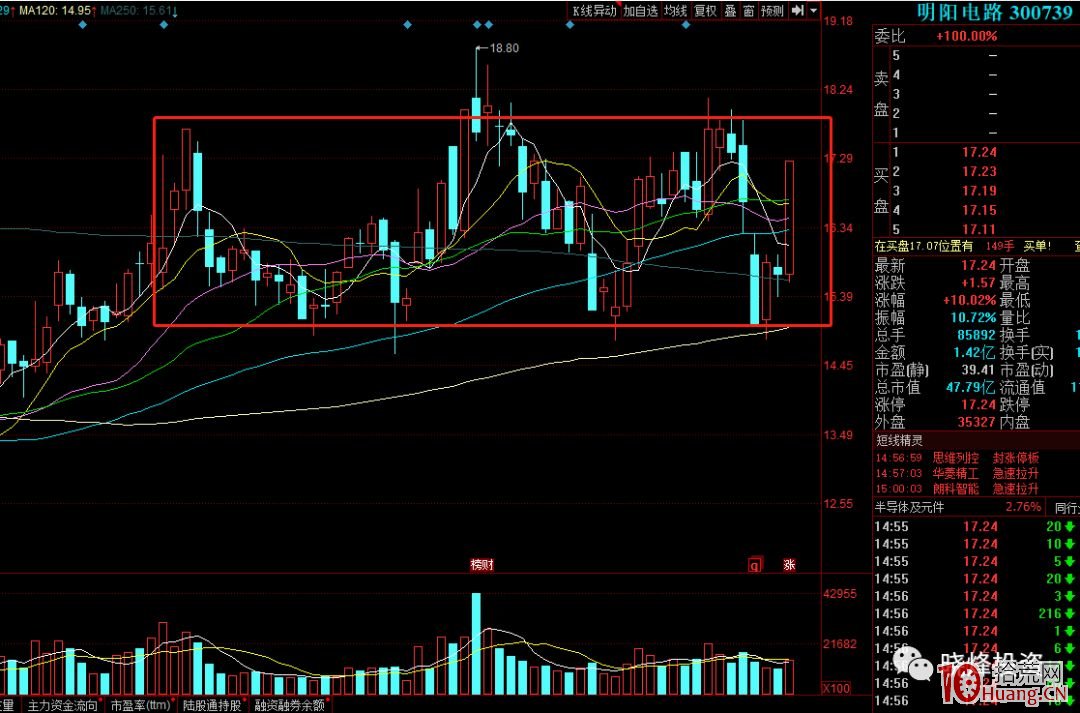
Task: Click the MA120: 14.95 indicator label
Action: coord(55,10)
